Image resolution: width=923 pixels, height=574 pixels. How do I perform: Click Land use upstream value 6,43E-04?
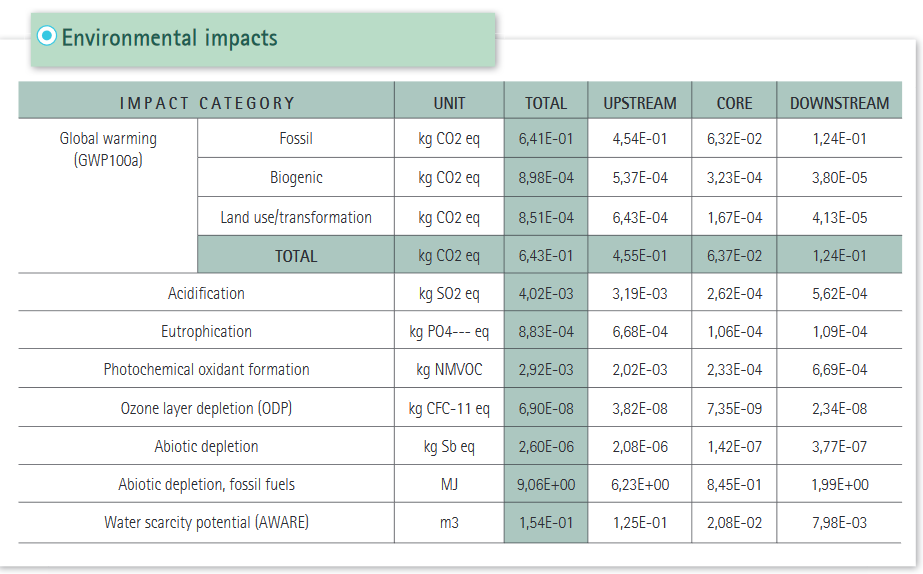pyautogui.click(x=640, y=217)
